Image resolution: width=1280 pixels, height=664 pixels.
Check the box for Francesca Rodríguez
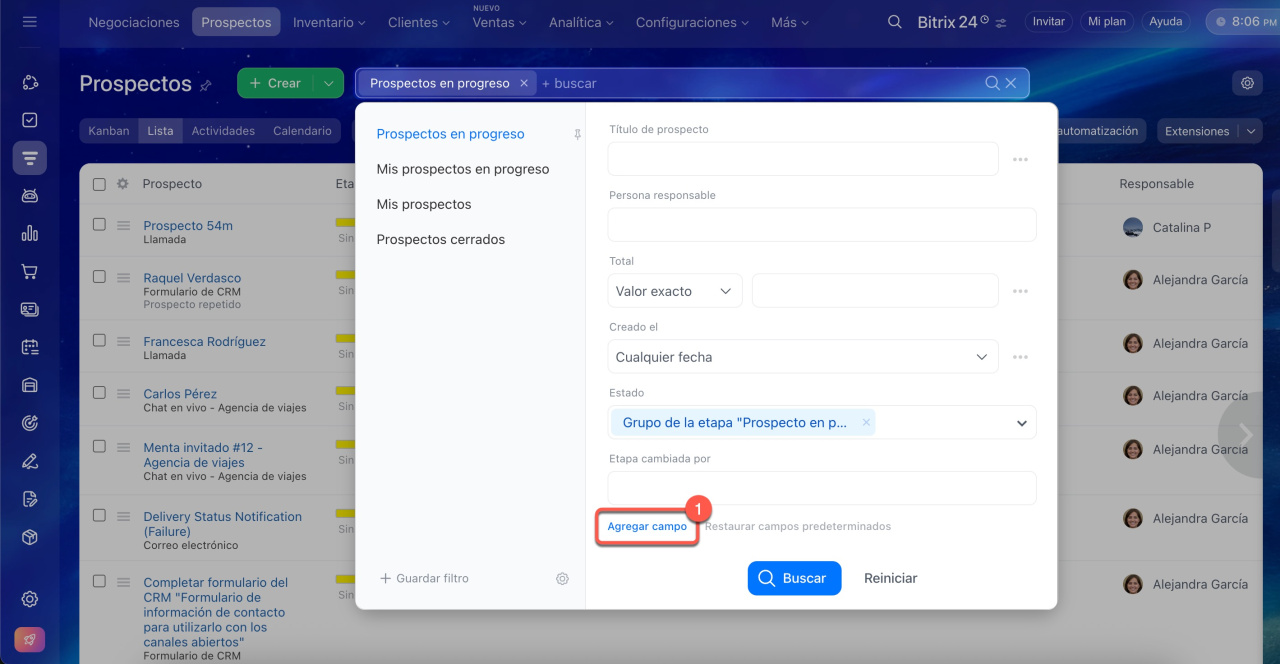[99, 340]
